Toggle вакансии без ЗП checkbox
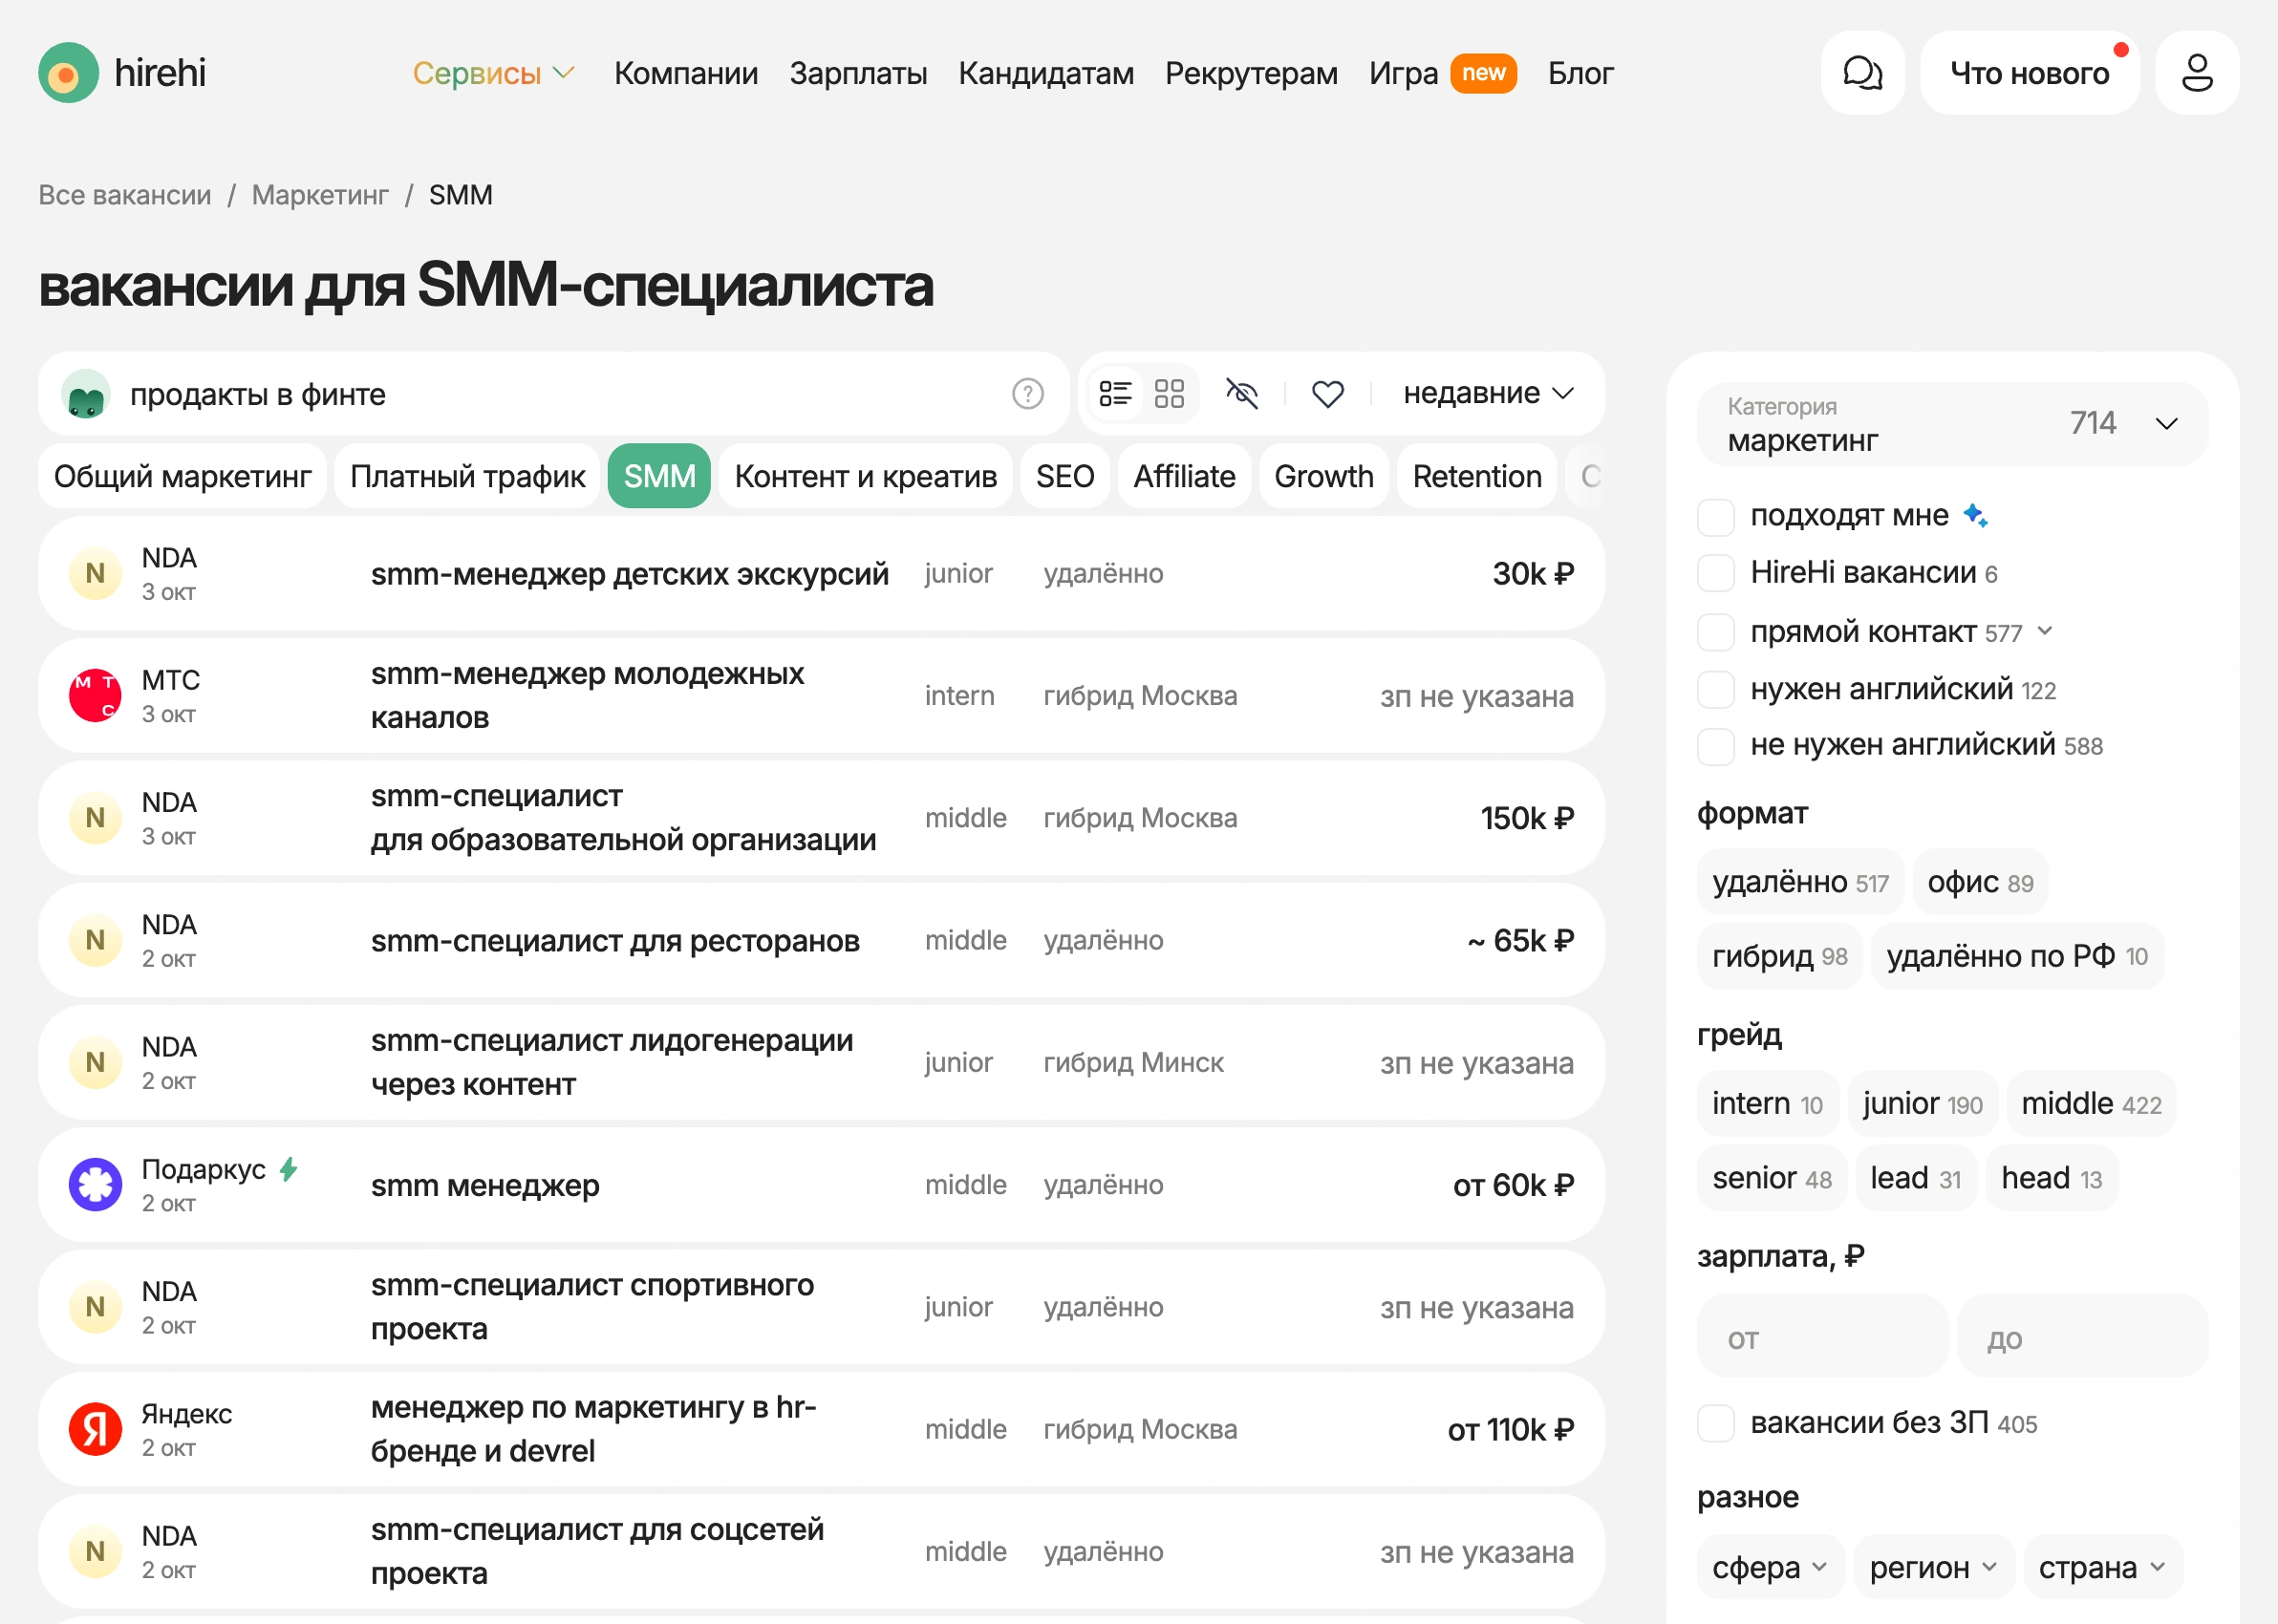This screenshot has width=2278, height=1624. coord(1715,1423)
